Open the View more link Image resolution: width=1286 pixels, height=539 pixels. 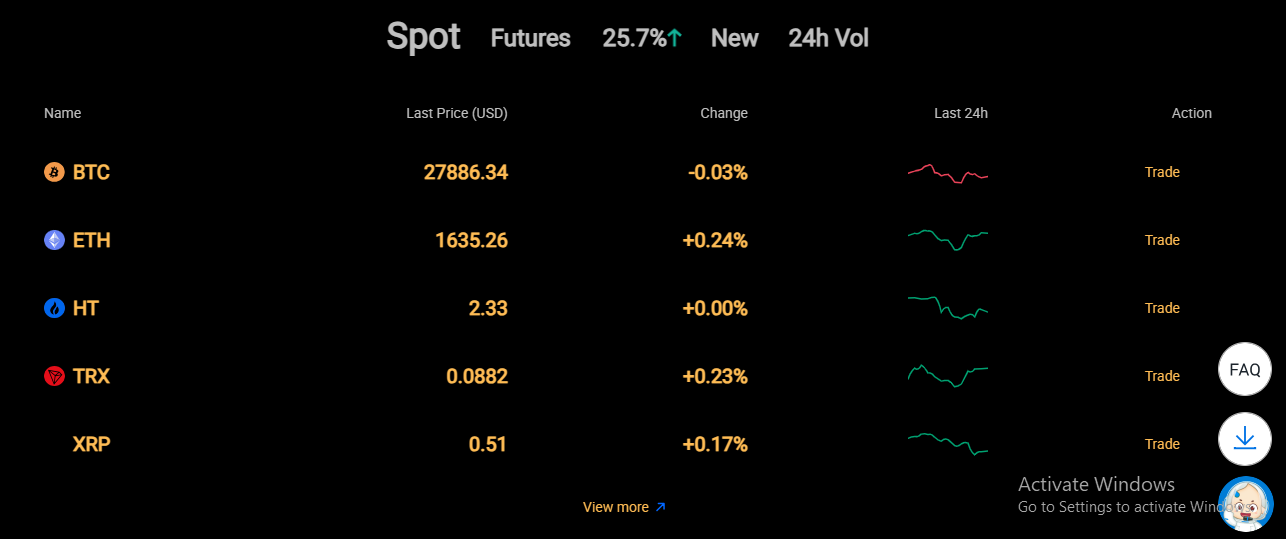(624, 507)
